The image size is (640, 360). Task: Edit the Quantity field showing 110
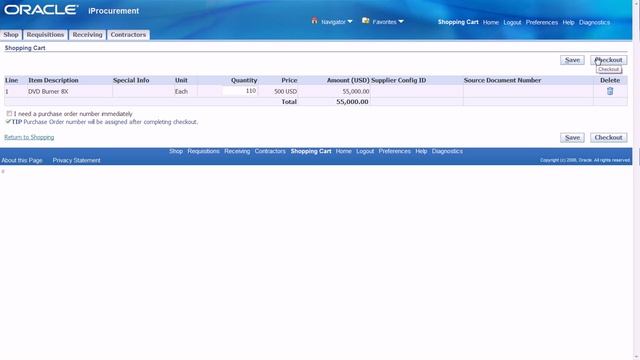click(240, 91)
